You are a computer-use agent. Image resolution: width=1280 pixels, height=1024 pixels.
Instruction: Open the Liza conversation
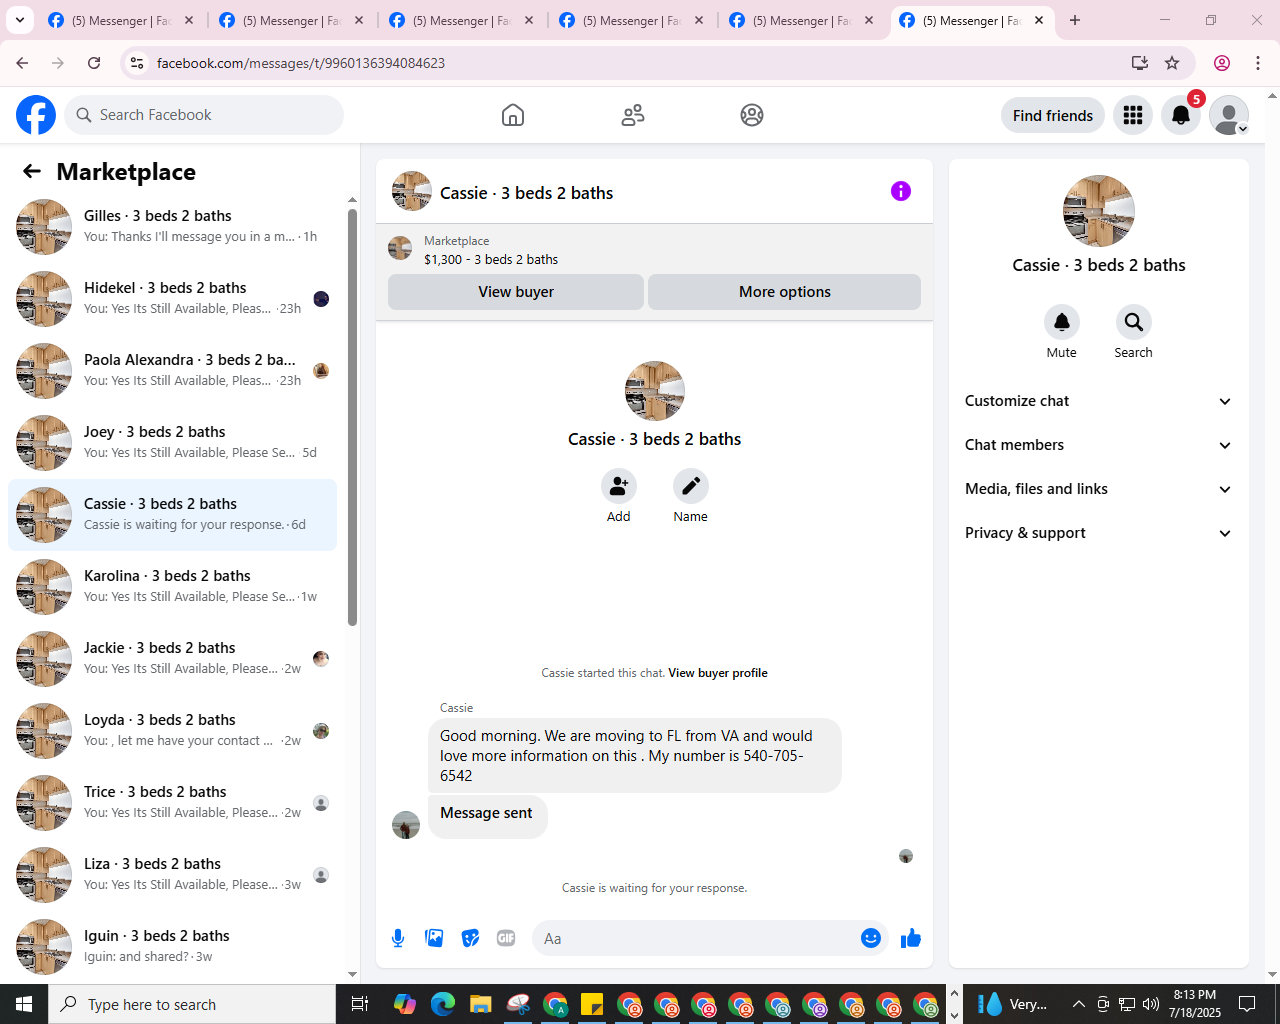point(172,875)
